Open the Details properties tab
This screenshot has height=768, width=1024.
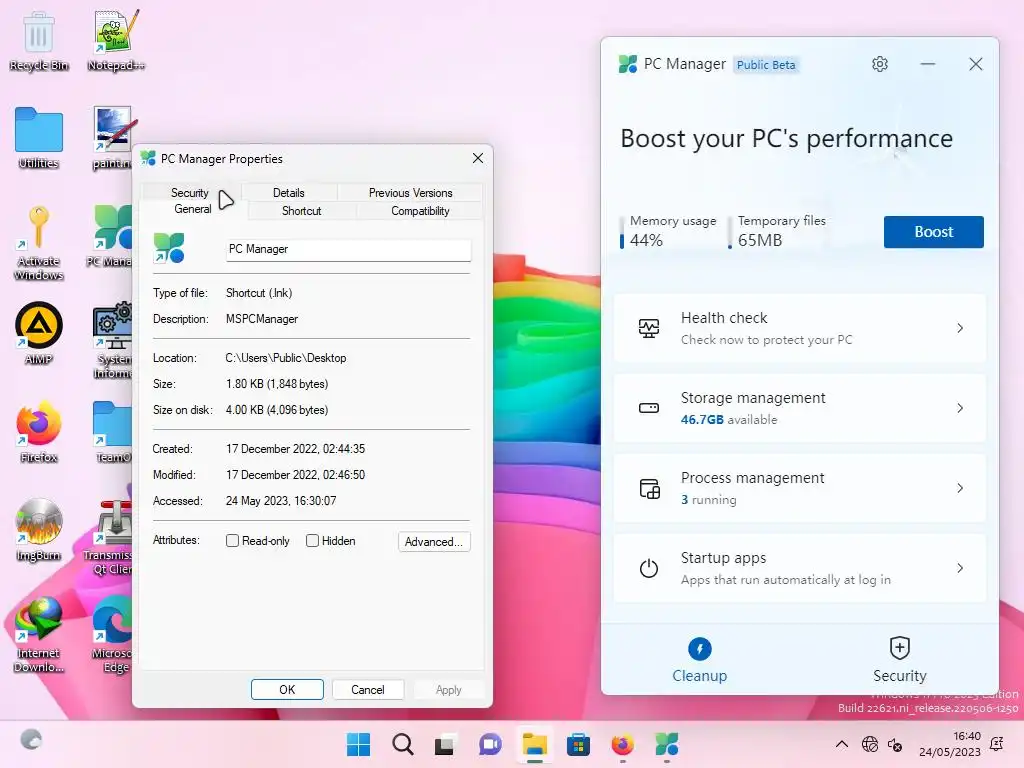click(x=289, y=193)
